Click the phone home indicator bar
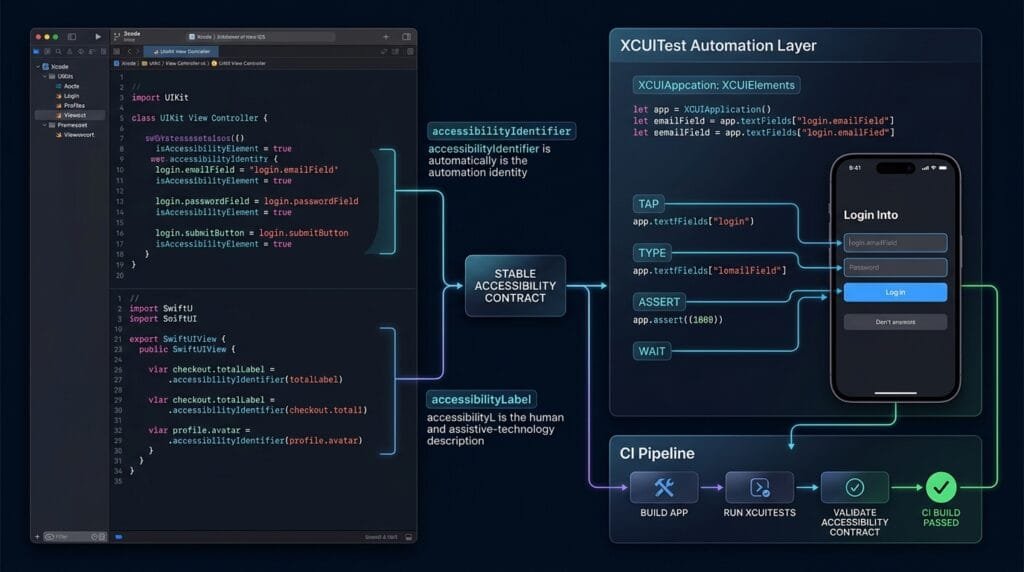 (x=895, y=393)
